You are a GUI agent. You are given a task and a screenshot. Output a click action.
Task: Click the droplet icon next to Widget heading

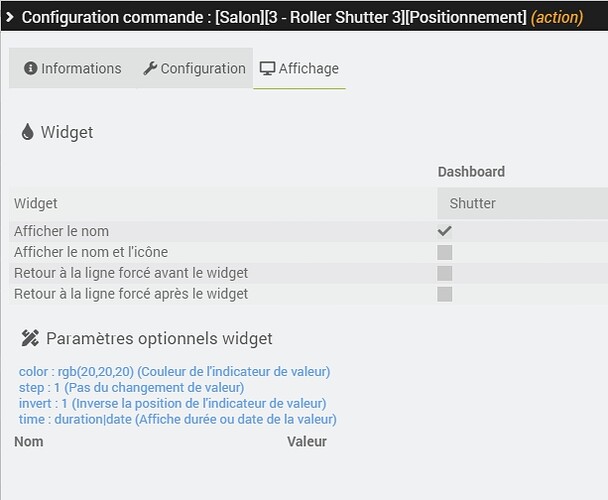27,132
